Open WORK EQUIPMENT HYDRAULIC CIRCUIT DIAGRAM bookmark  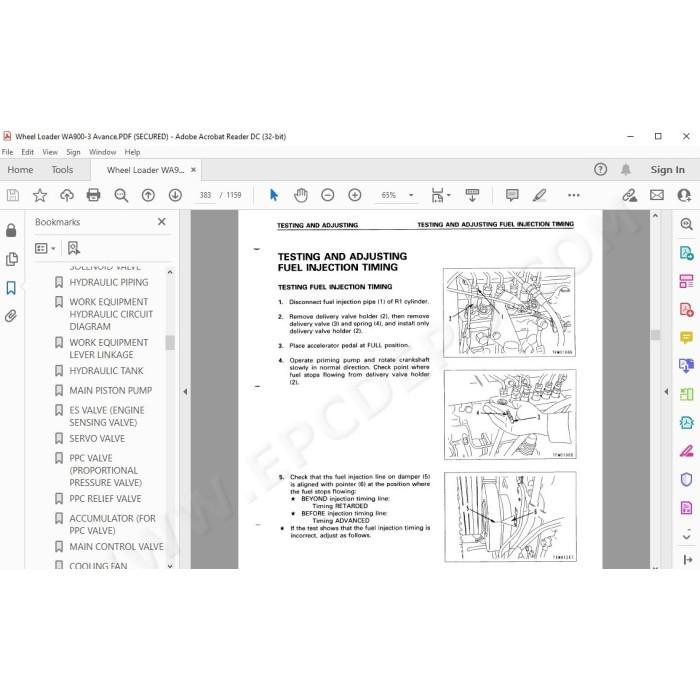click(111, 314)
